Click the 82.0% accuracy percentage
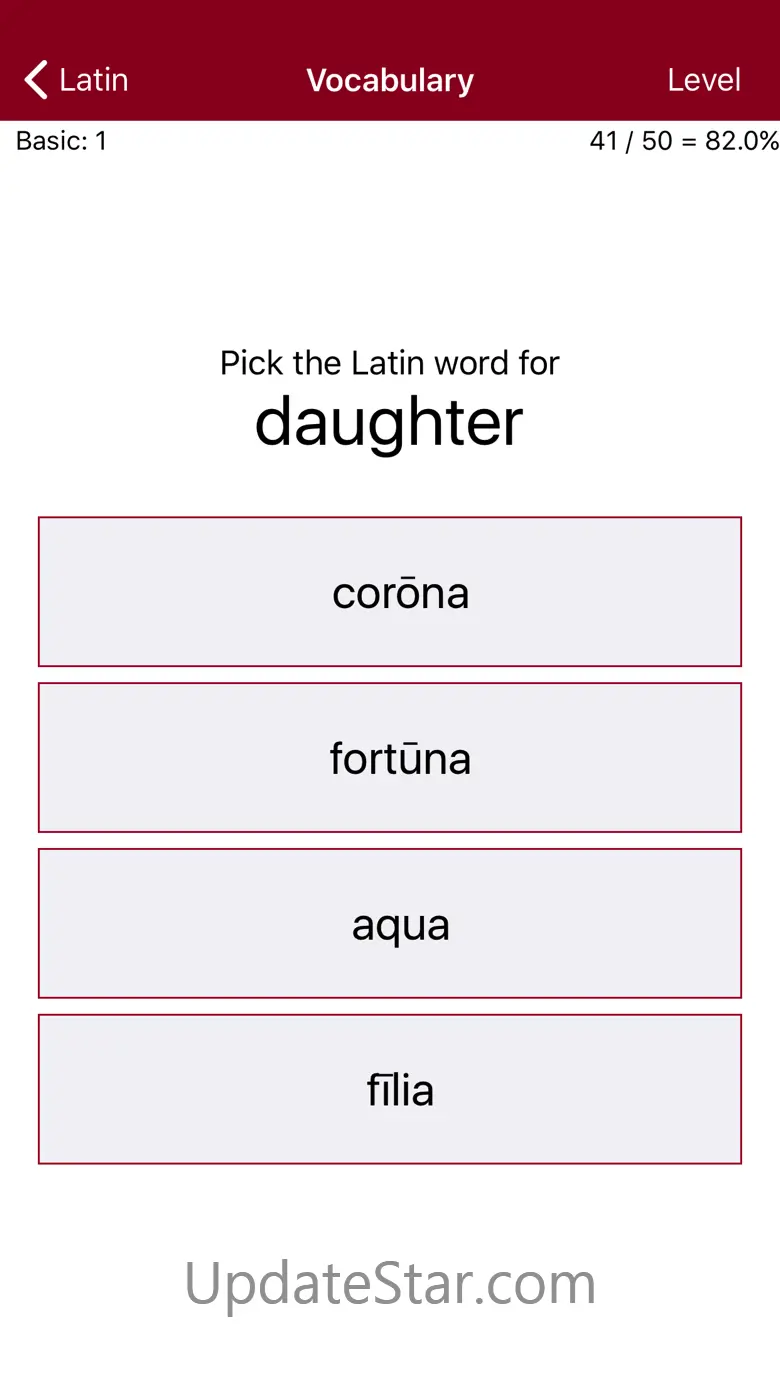 742,141
